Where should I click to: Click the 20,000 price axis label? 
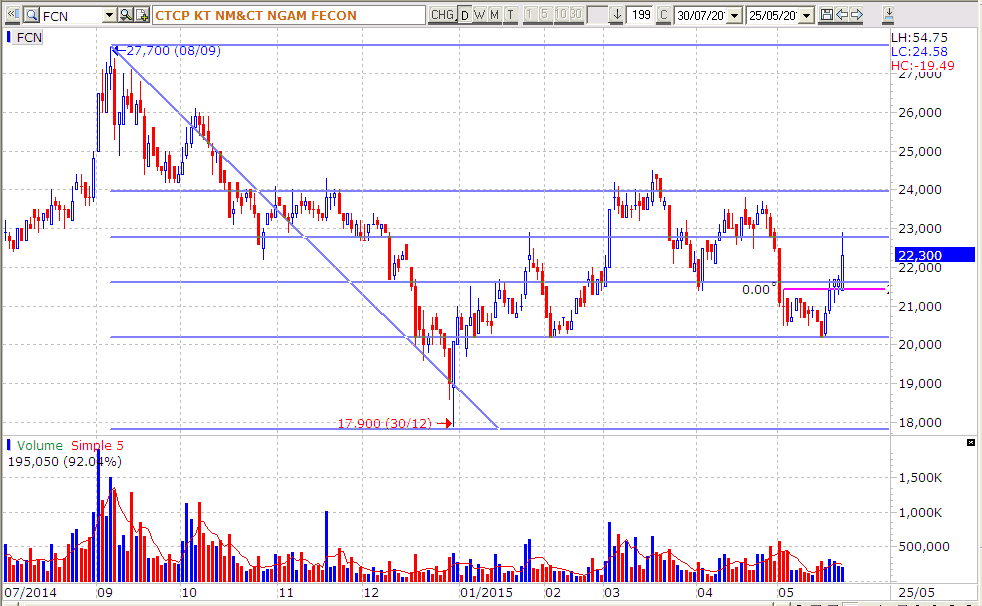pyautogui.click(x=920, y=345)
